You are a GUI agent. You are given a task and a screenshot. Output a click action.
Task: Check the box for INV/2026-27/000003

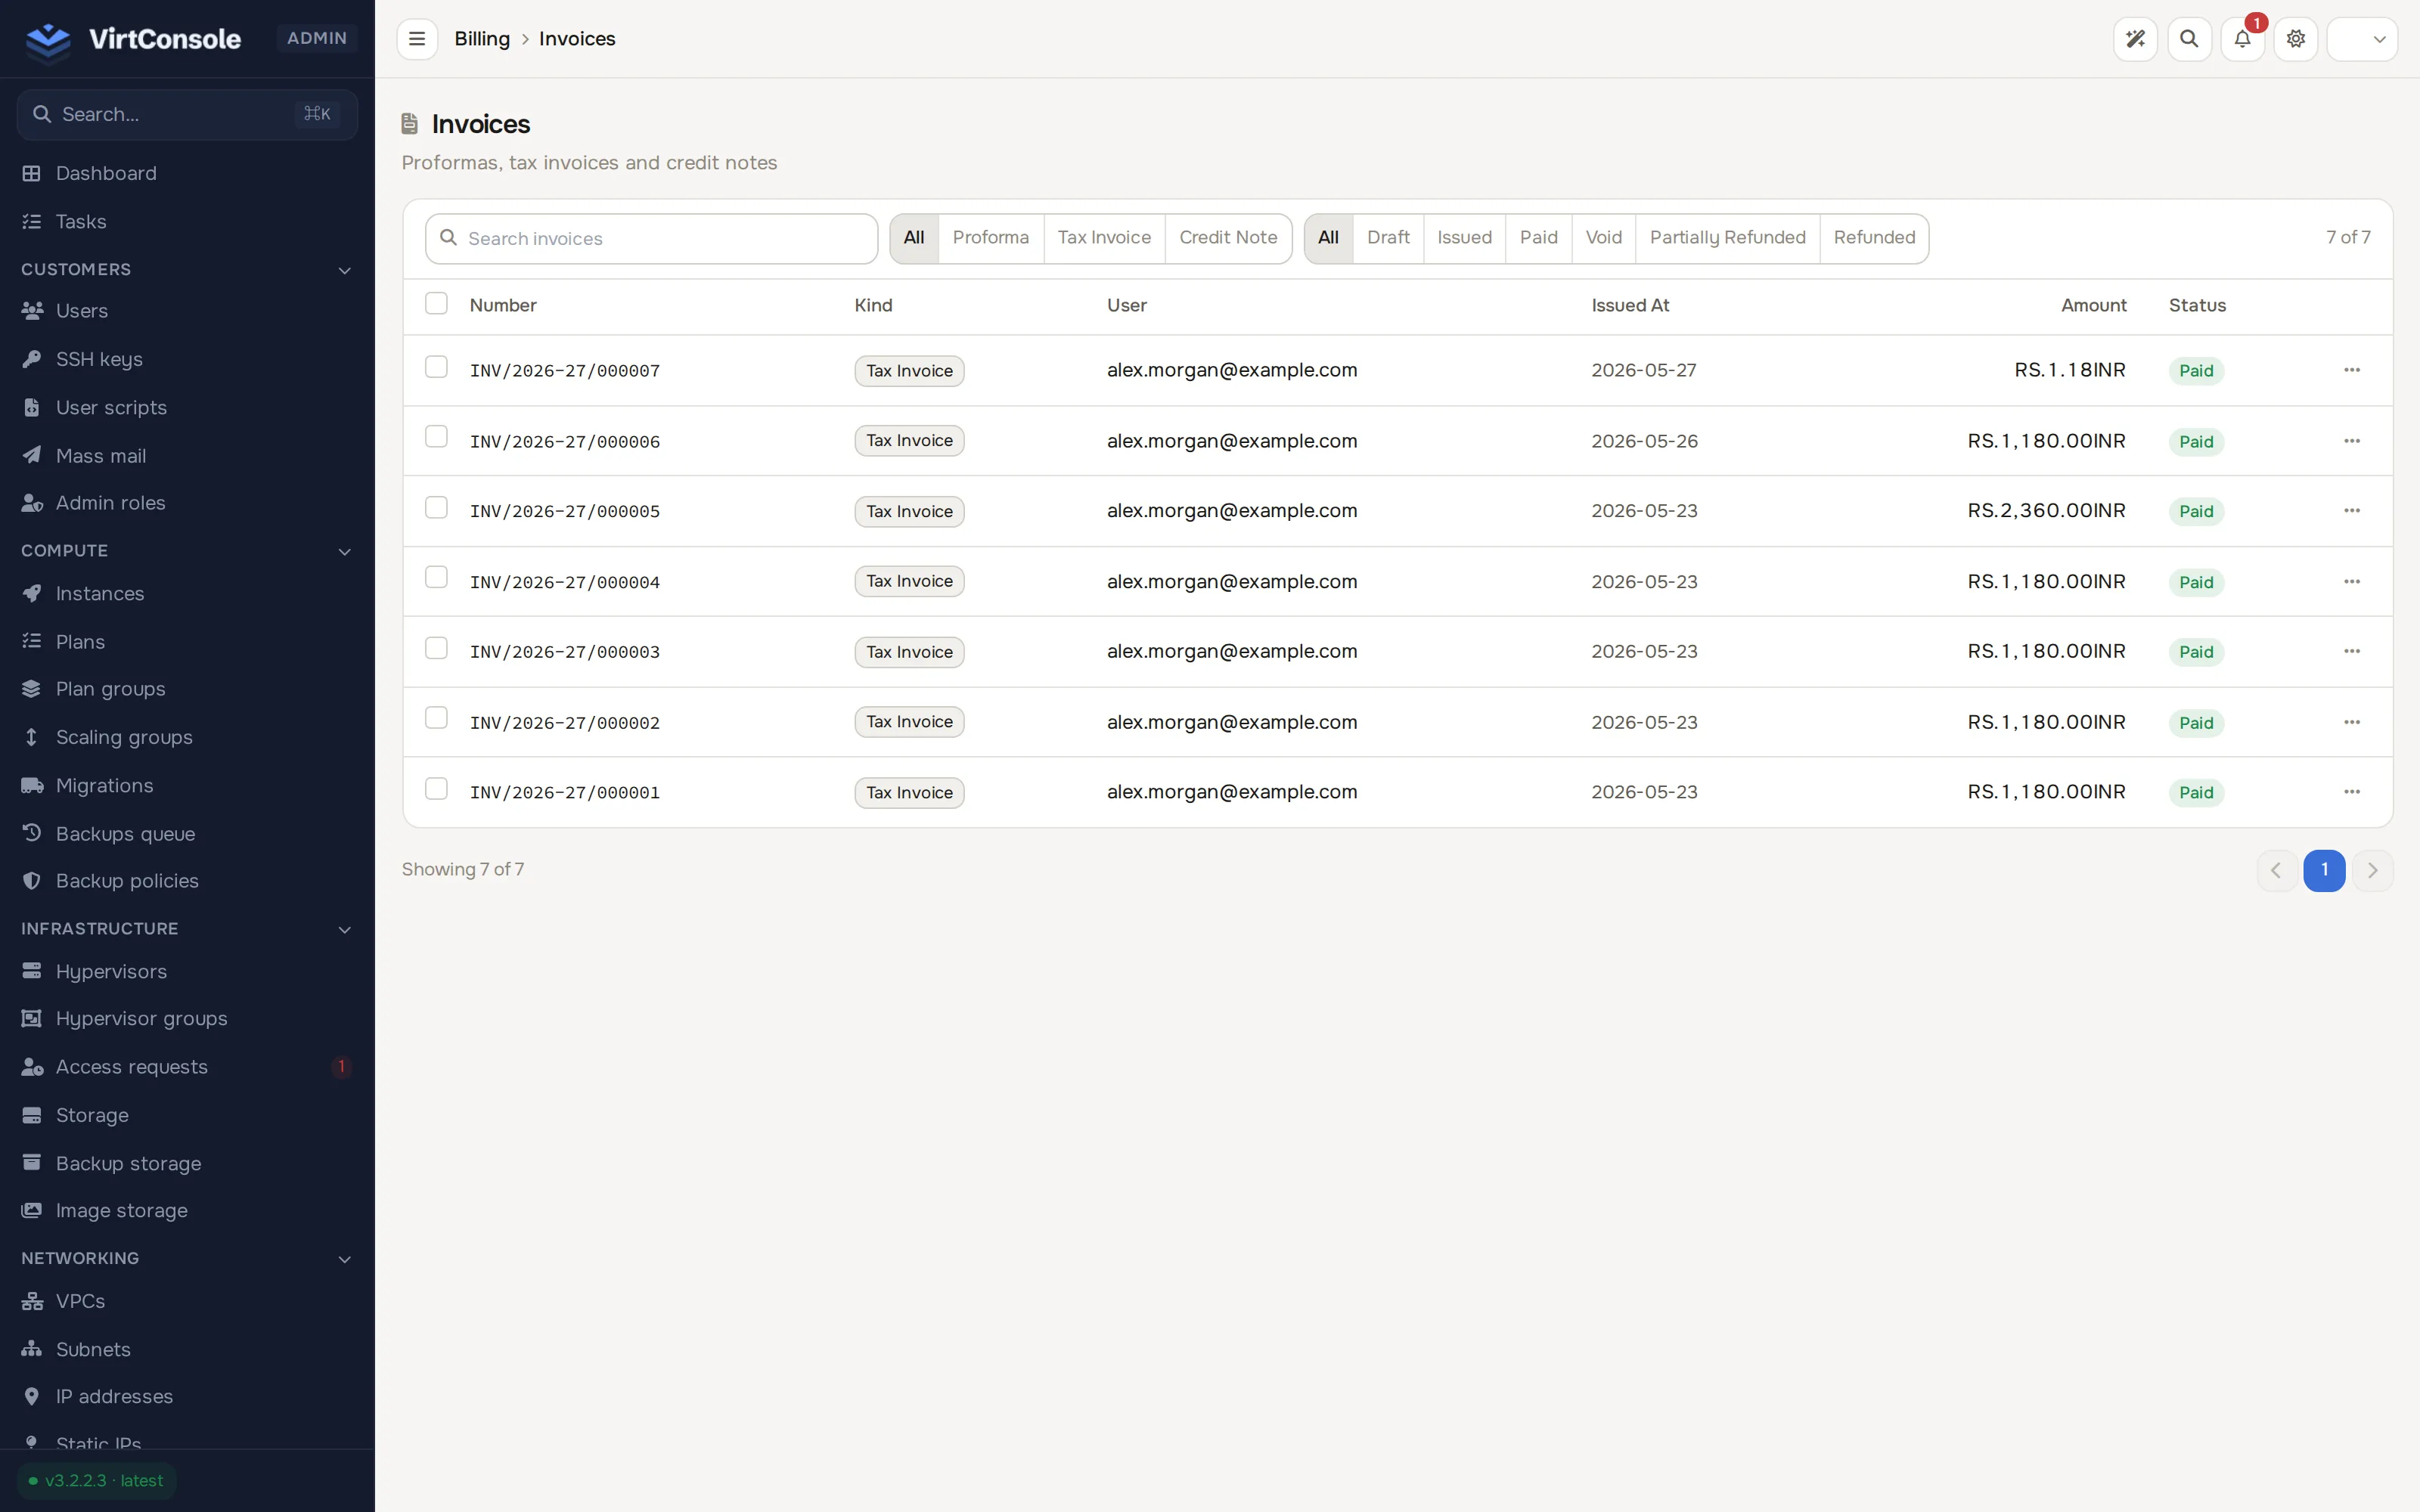click(x=436, y=648)
